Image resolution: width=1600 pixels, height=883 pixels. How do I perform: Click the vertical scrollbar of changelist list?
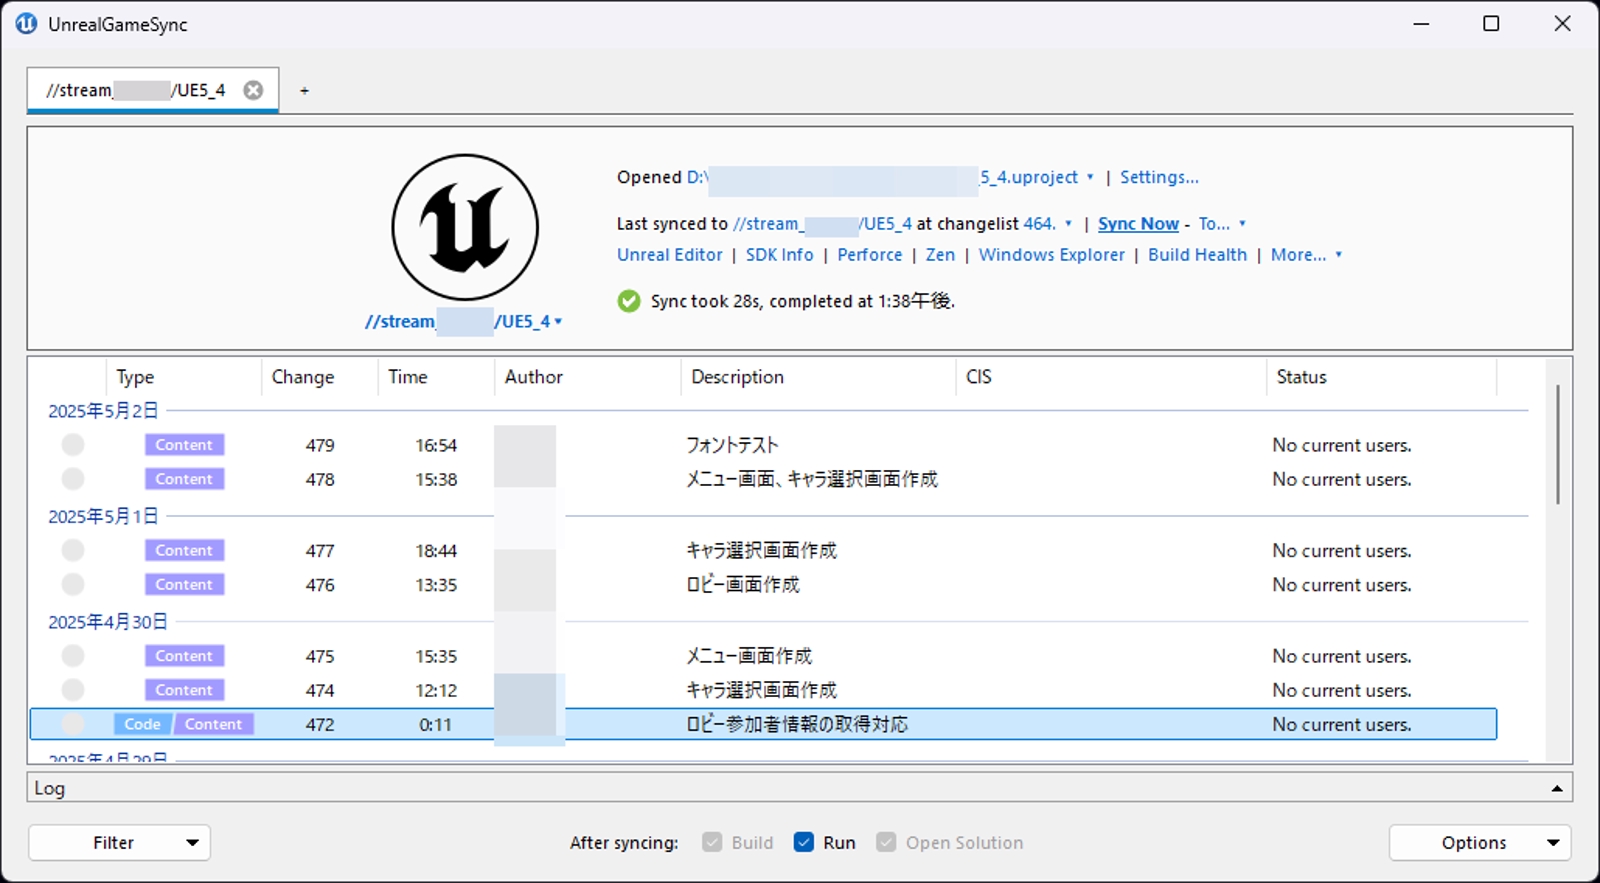pyautogui.click(x=1557, y=444)
